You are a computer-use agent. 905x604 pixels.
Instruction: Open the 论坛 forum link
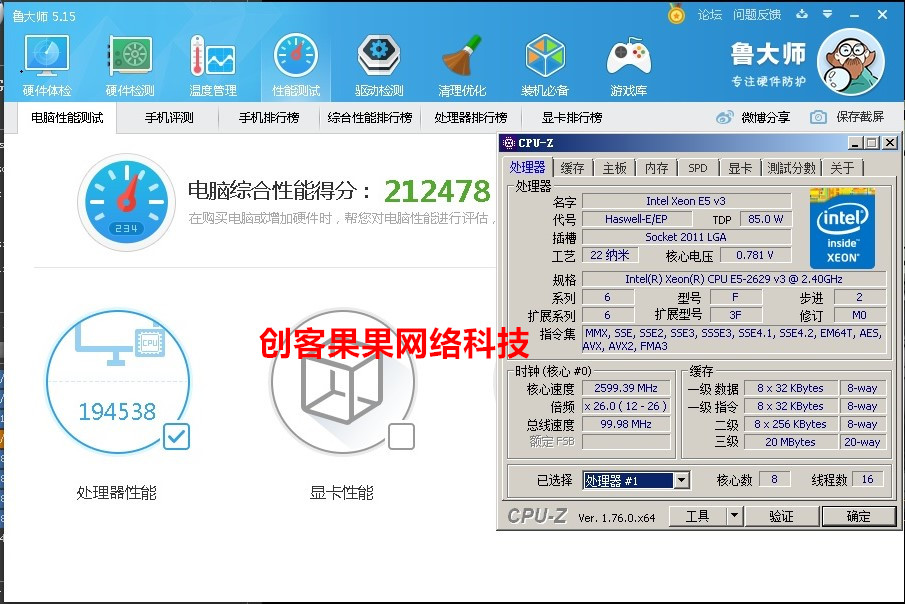(x=709, y=15)
